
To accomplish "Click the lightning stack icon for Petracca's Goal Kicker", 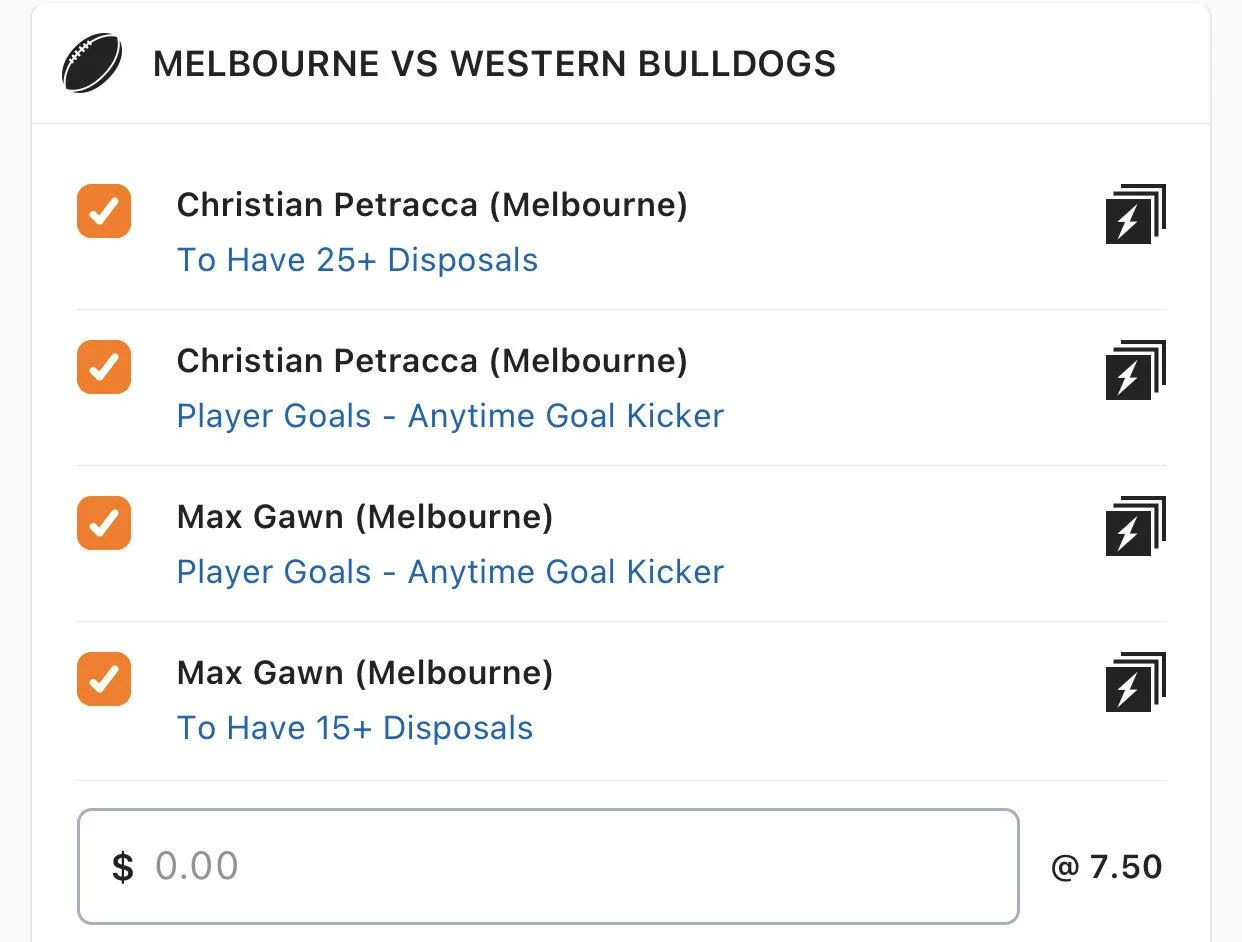I will (x=1135, y=371).
